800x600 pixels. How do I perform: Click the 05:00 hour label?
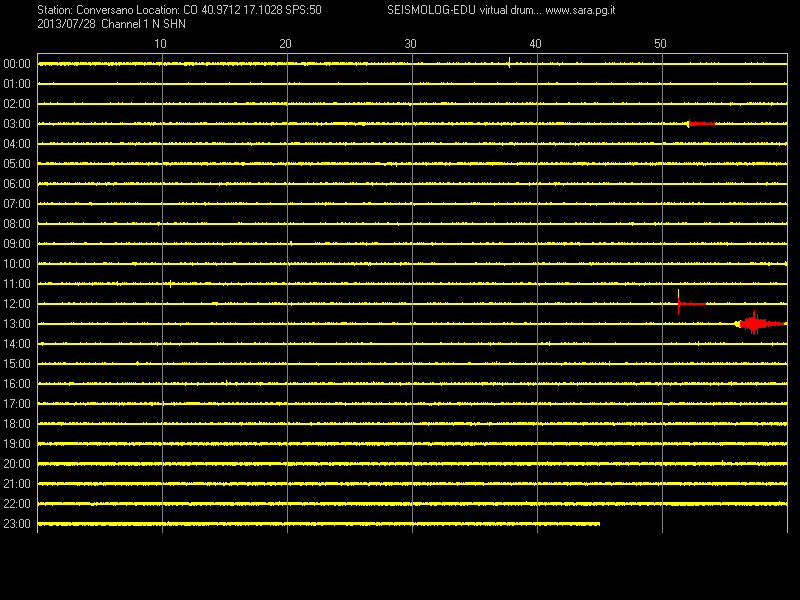point(17,164)
